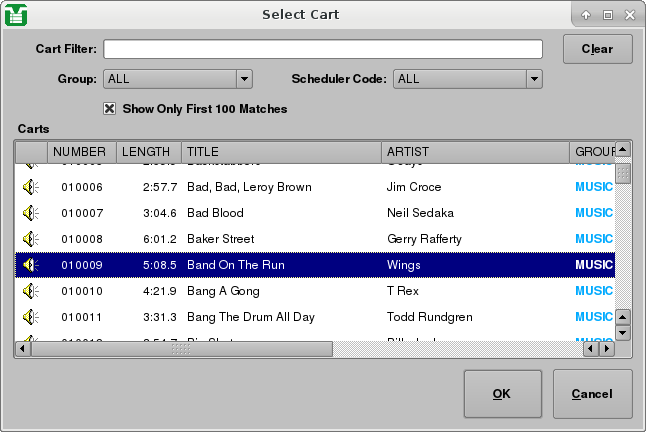Toggle Show Only First 100 Matches checkbox

coord(110,108)
